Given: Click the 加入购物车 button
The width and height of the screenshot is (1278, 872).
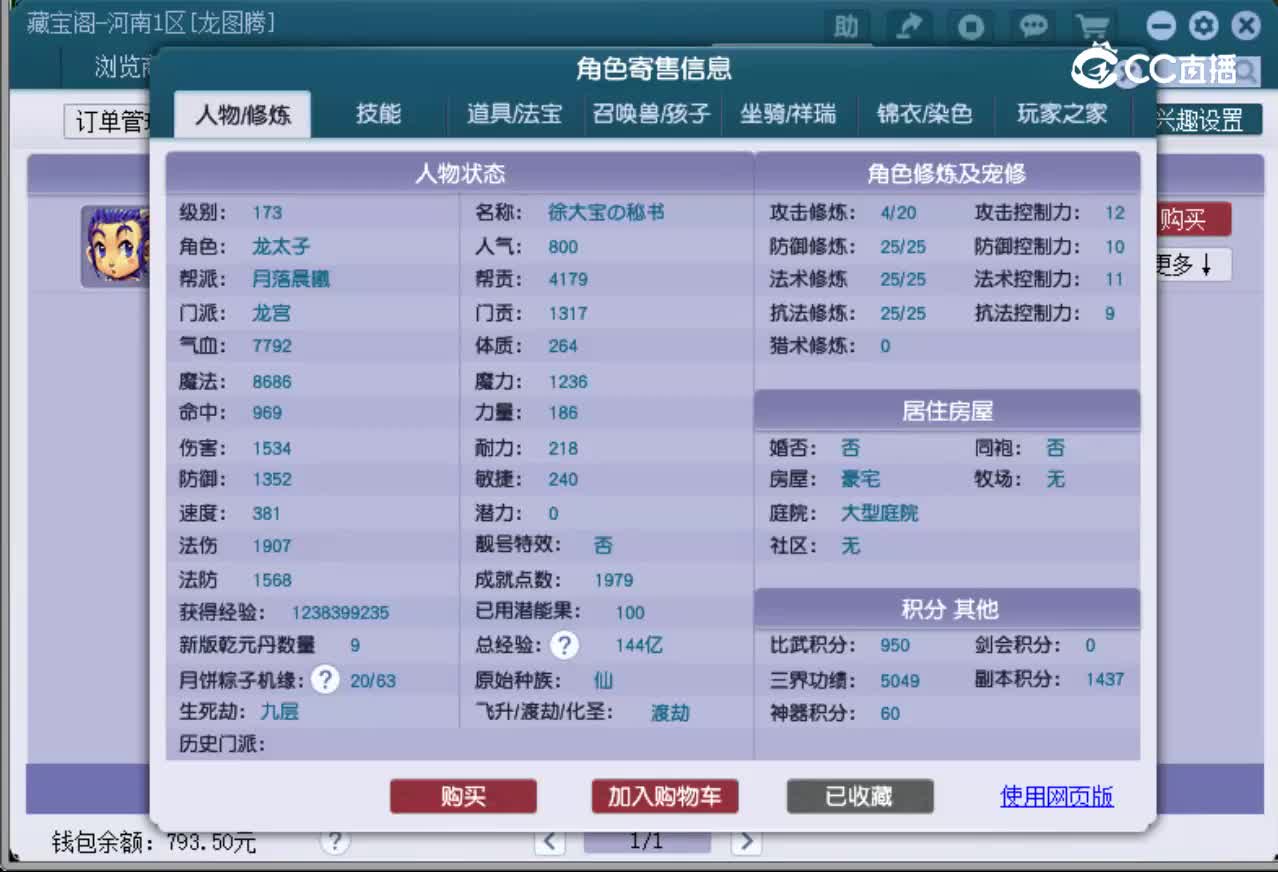Looking at the screenshot, I should pos(664,797).
